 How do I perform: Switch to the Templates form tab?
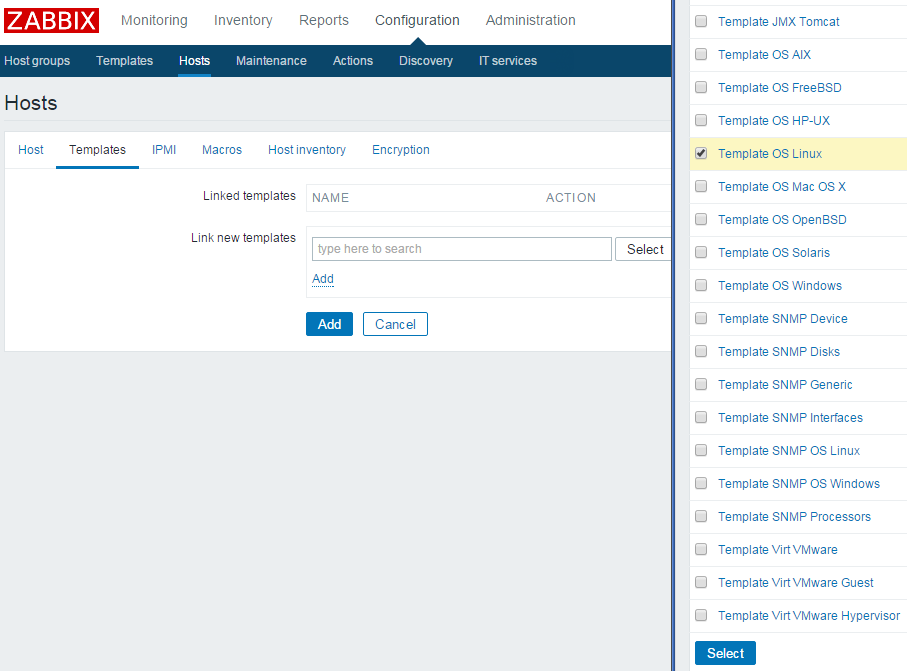pos(97,150)
